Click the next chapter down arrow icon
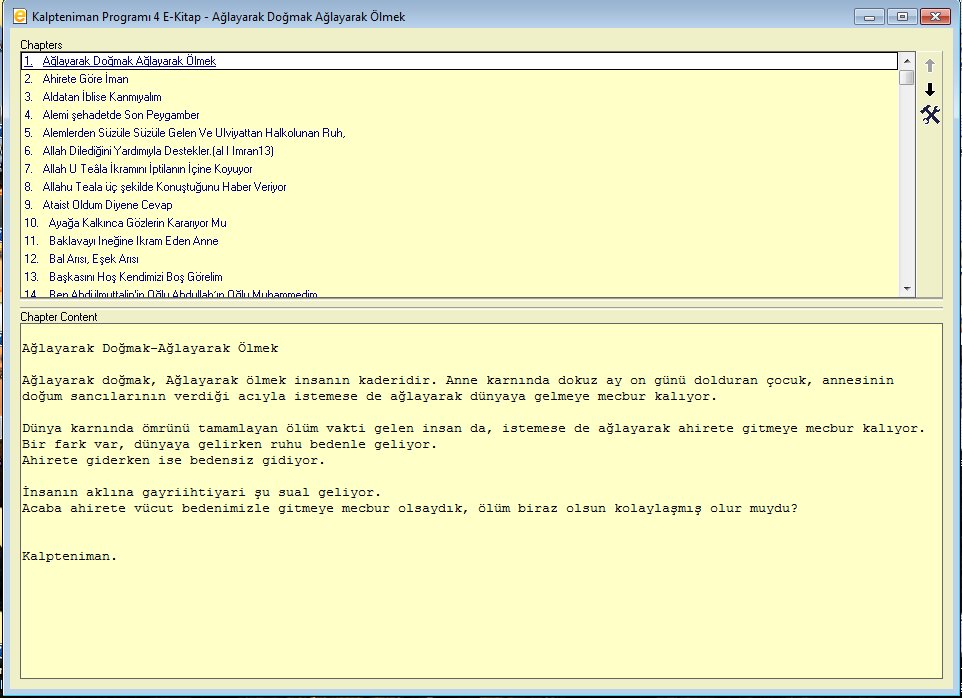This screenshot has width=962, height=698. (x=930, y=90)
